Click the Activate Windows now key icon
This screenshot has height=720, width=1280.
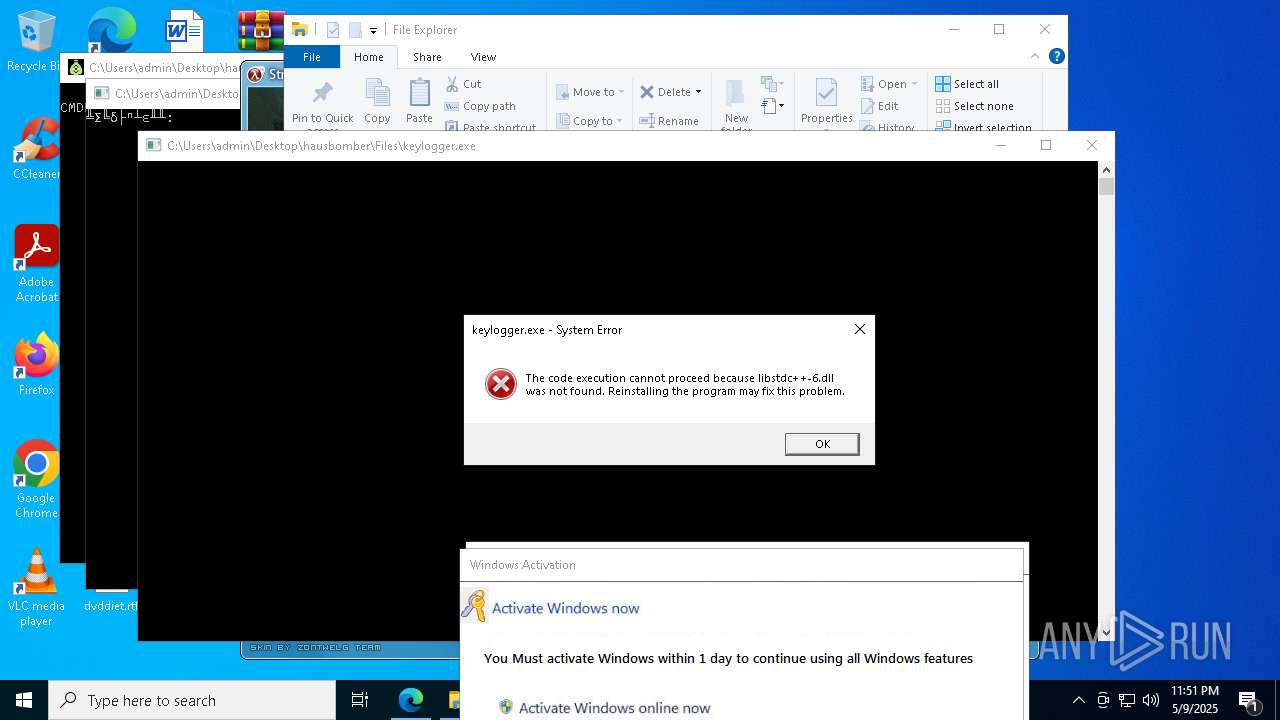click(x=474, y=607)
